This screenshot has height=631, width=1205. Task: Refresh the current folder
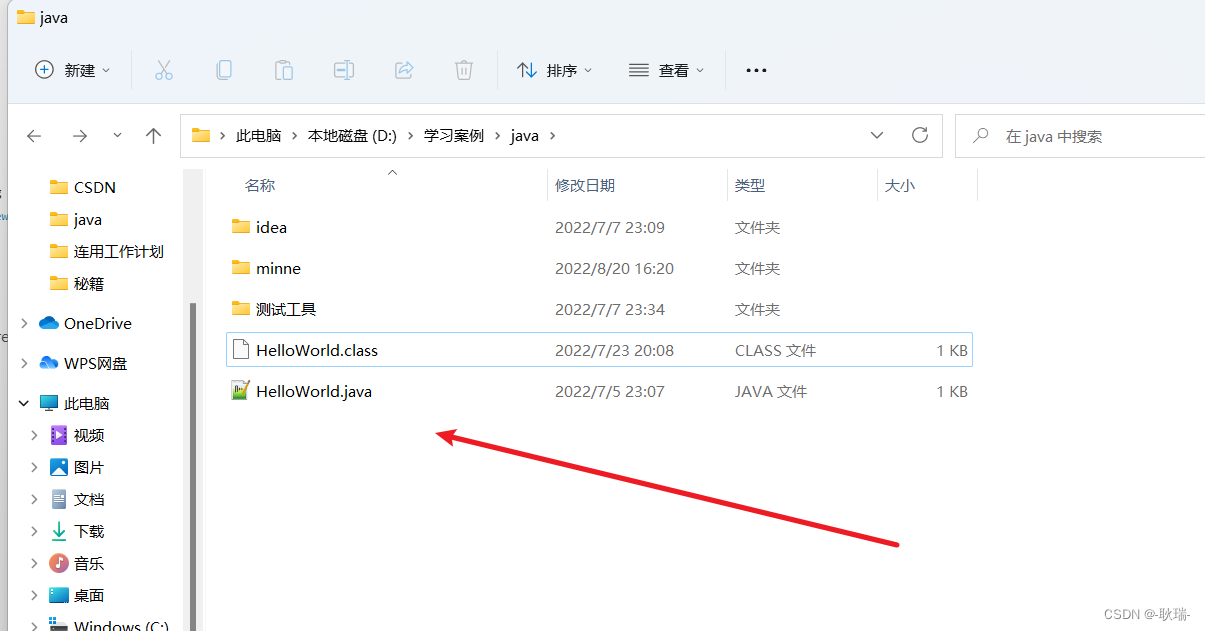coord(920,135)
